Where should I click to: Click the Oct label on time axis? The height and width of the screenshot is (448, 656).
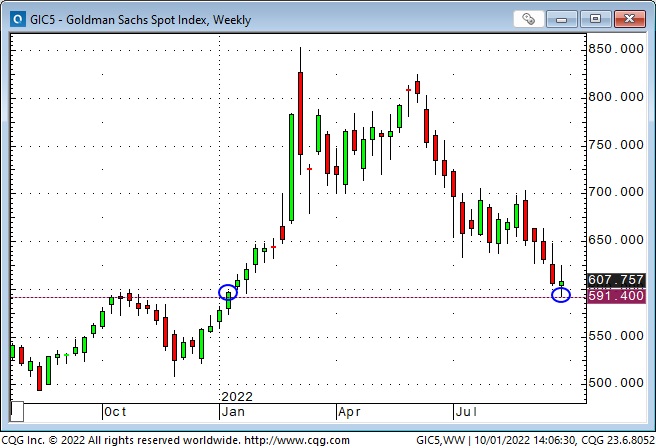[115, 412]
